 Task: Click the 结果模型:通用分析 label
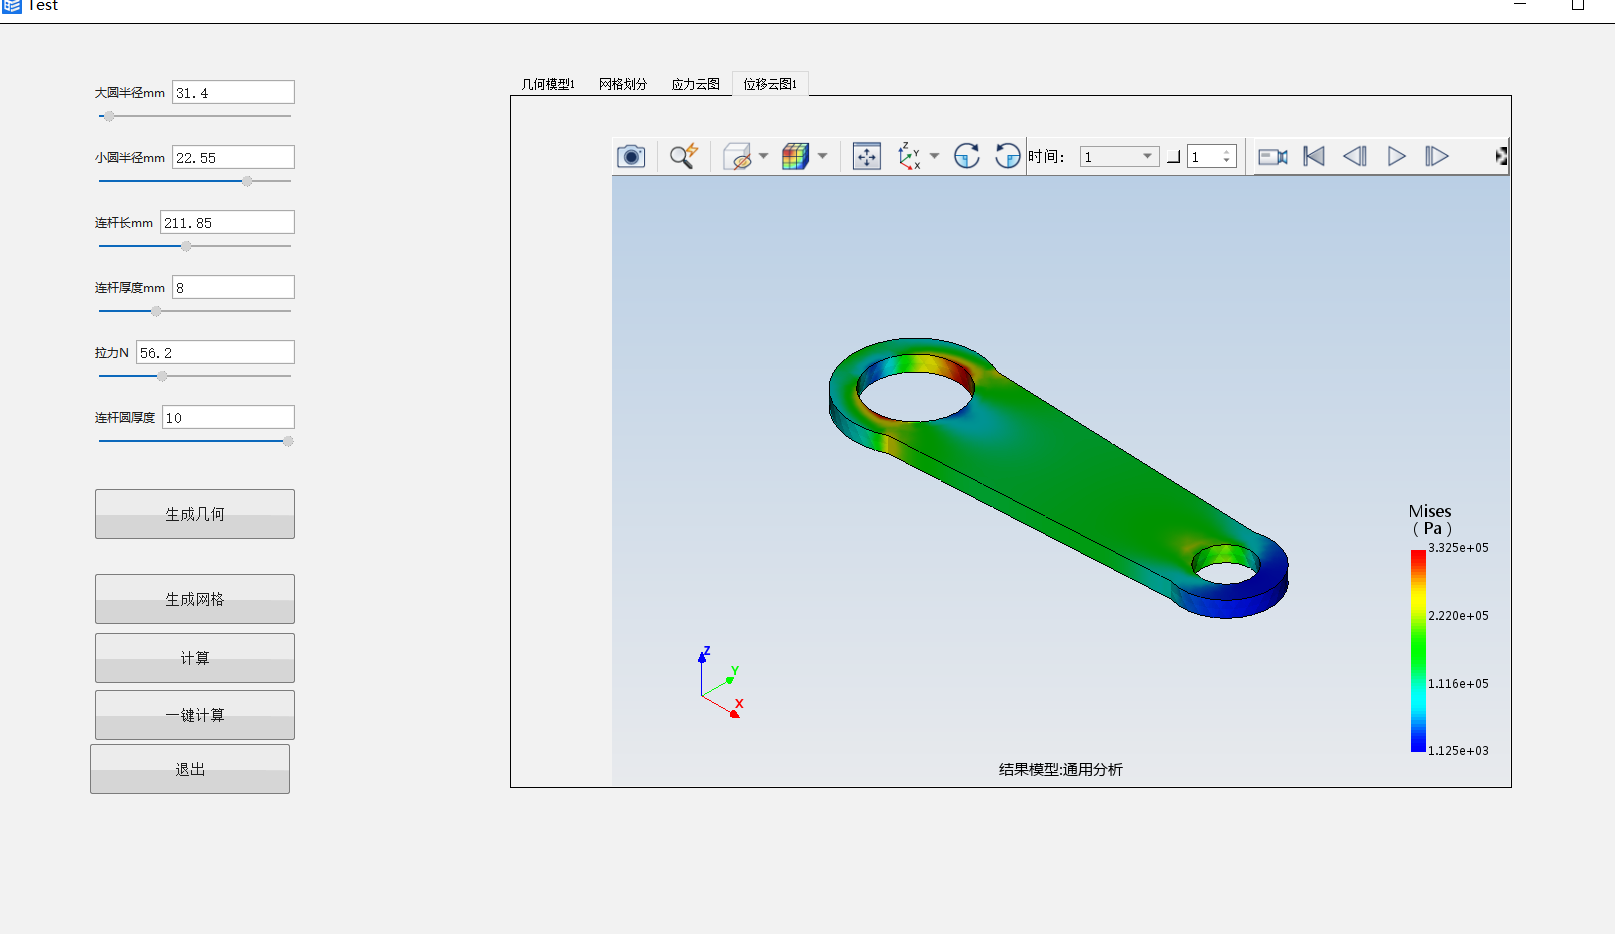coord(1060,769)
